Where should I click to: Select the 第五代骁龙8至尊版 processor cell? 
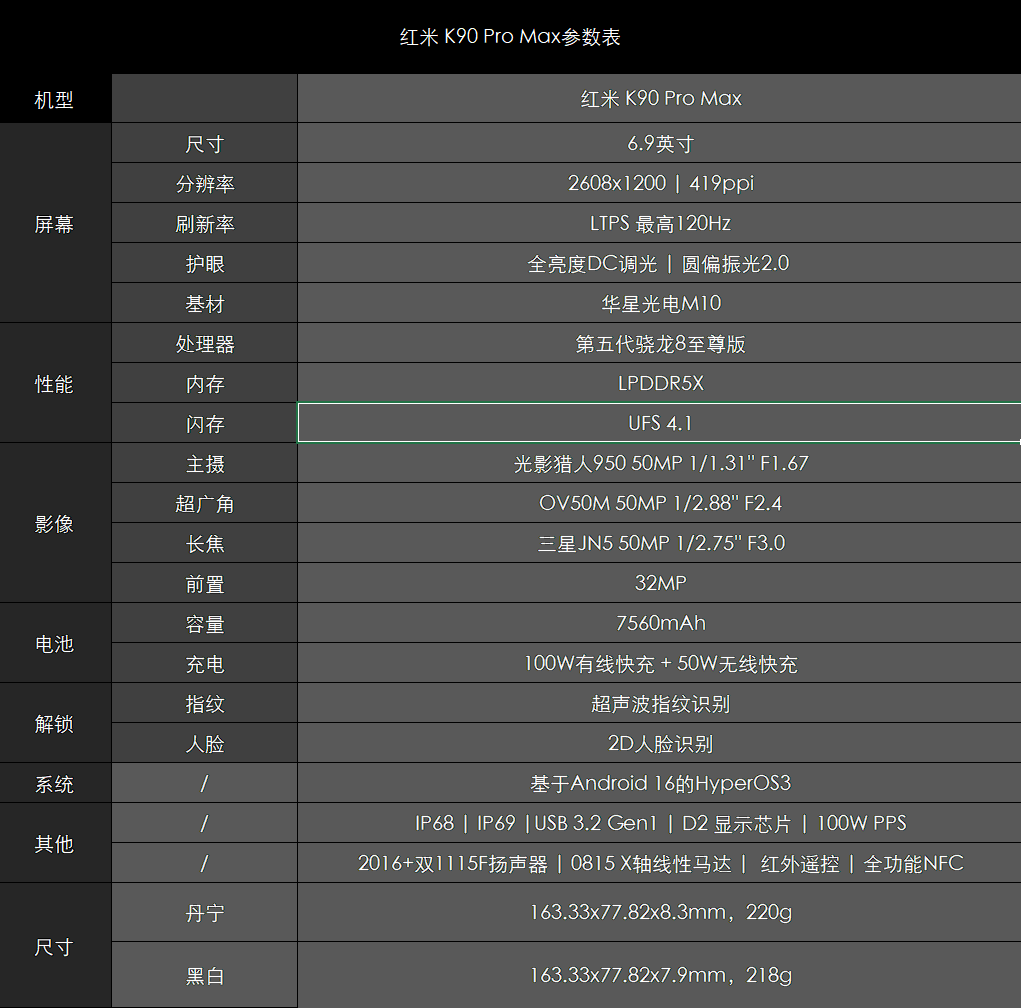(x=659, y=343)
